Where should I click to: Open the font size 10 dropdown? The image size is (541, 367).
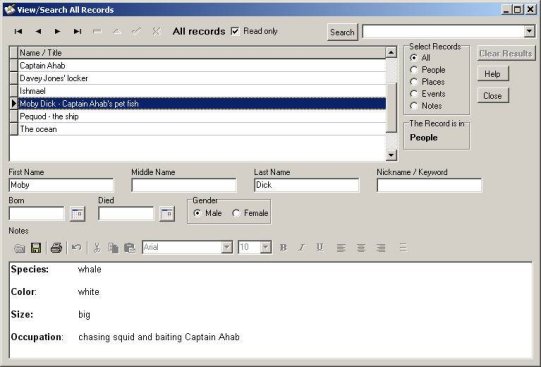tap(265, 247)
